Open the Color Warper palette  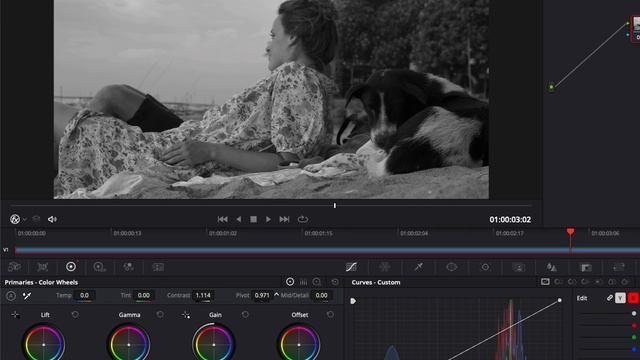pos(384,267)
